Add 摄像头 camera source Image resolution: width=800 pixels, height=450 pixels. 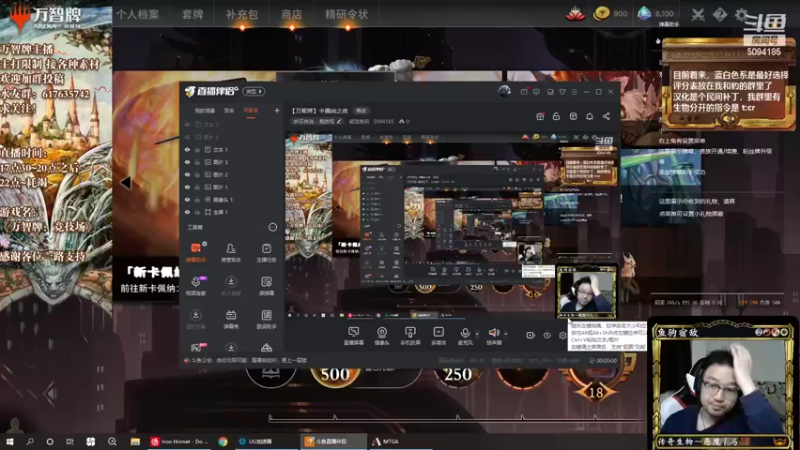click(382, 336)
